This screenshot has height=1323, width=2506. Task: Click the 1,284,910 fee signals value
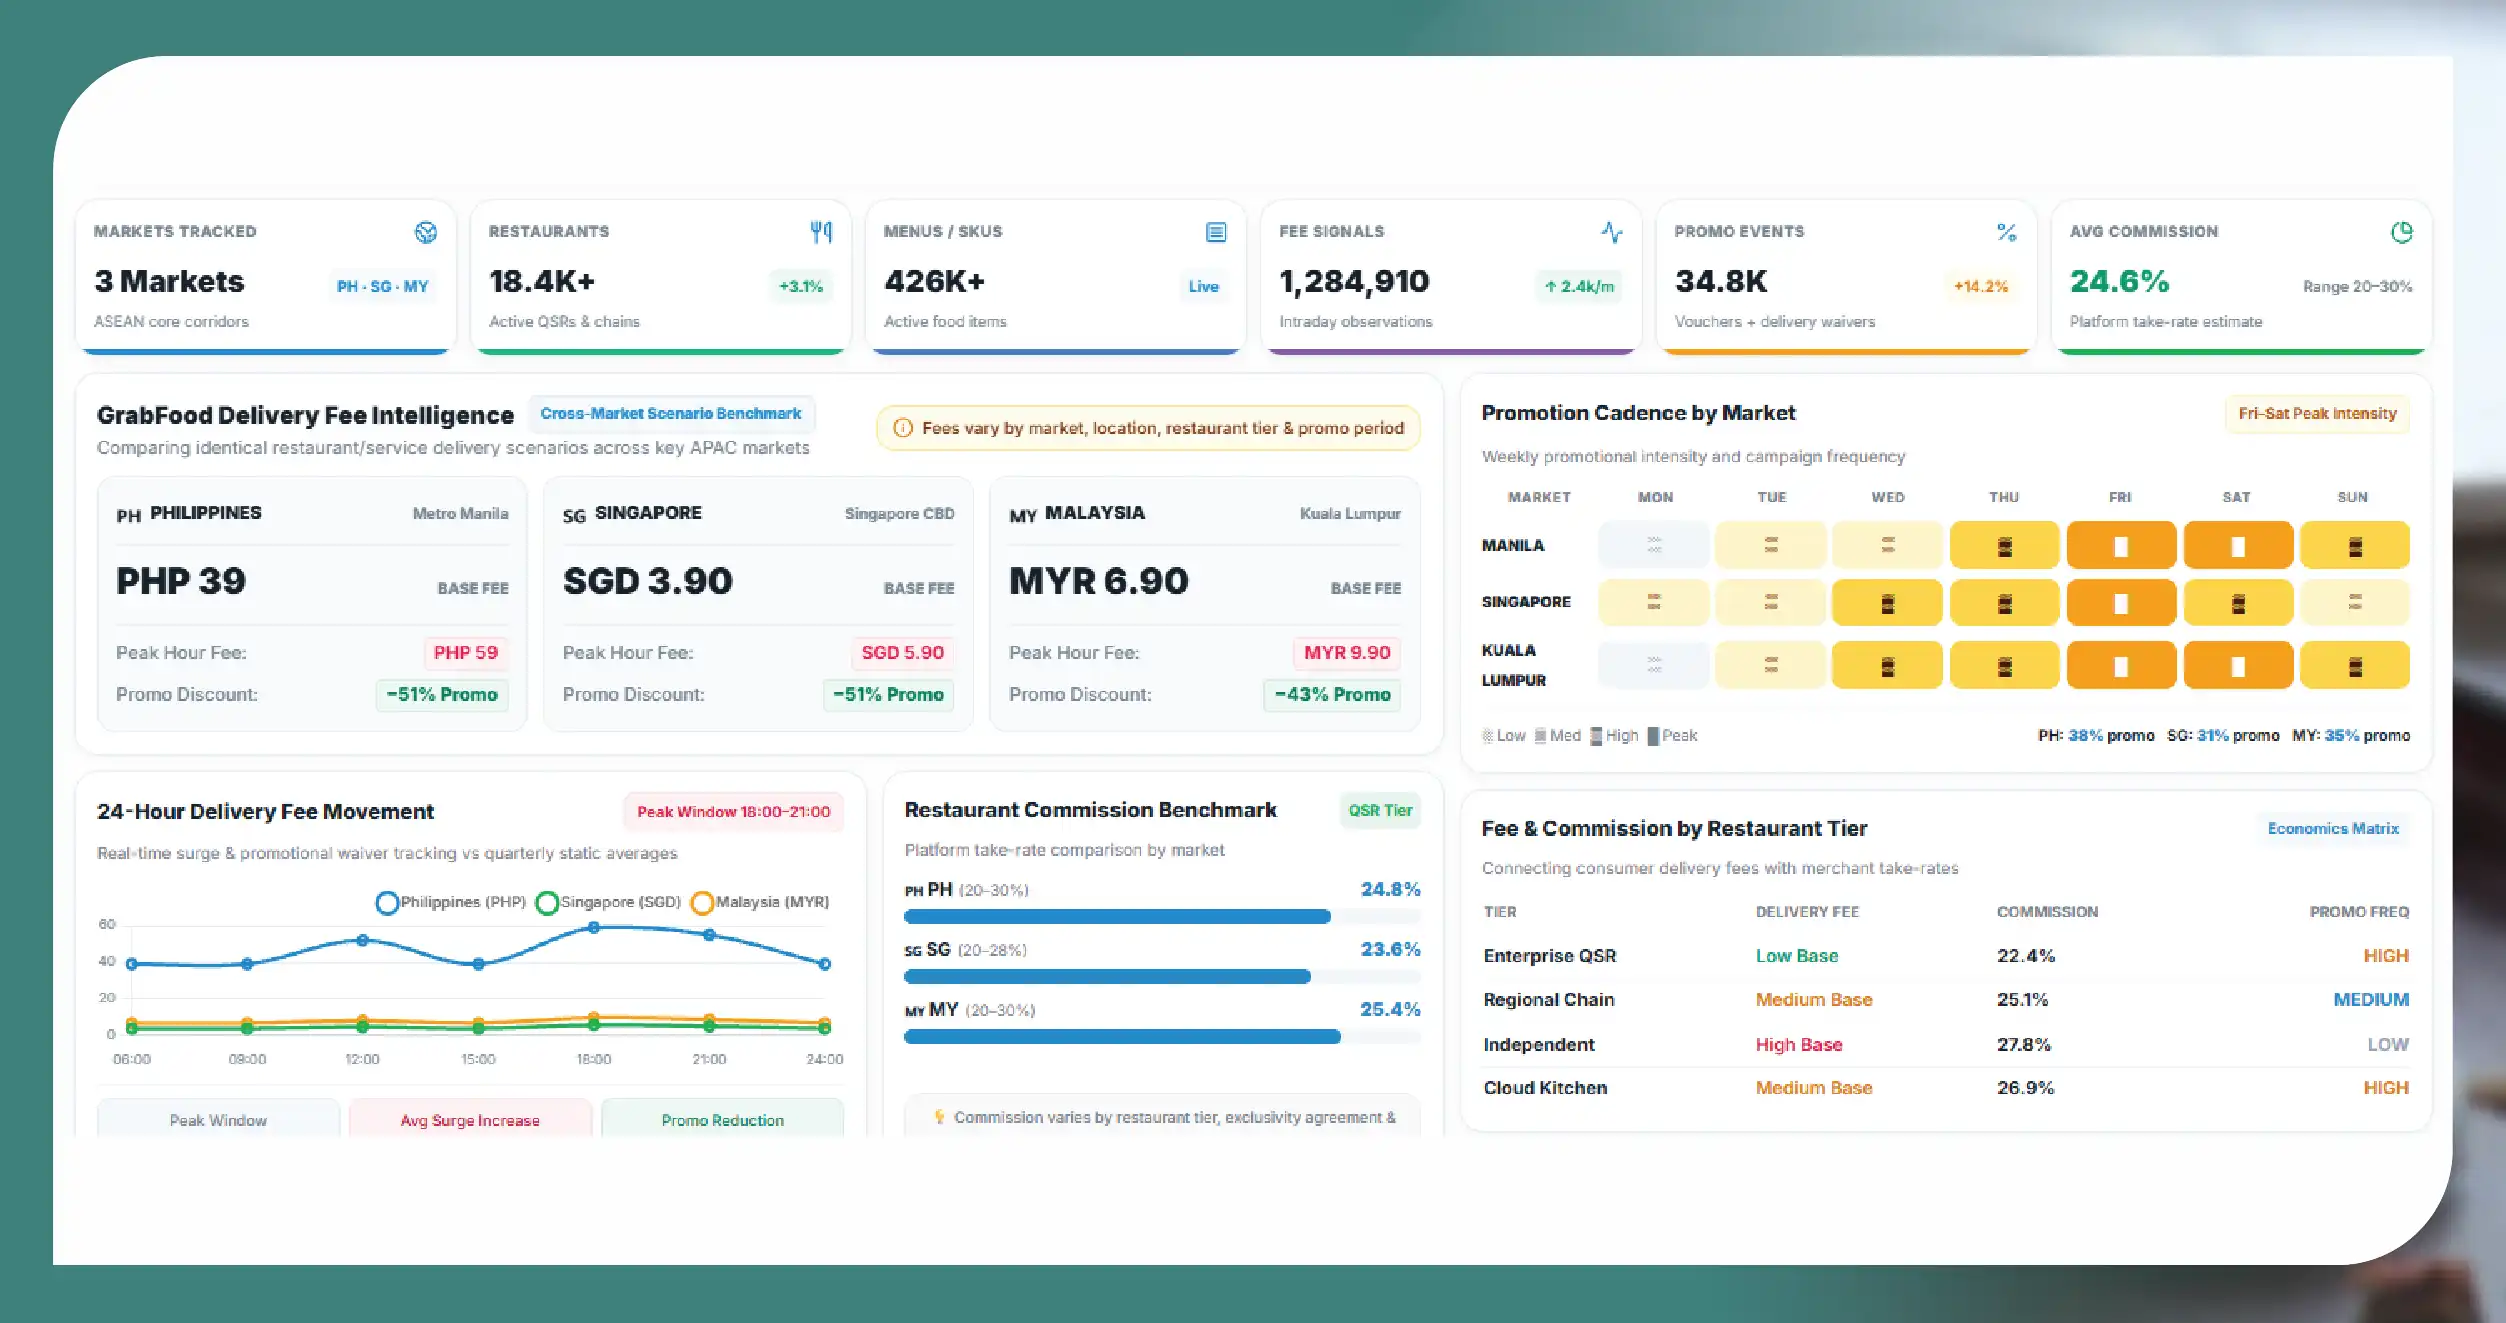pos(1354,282)
